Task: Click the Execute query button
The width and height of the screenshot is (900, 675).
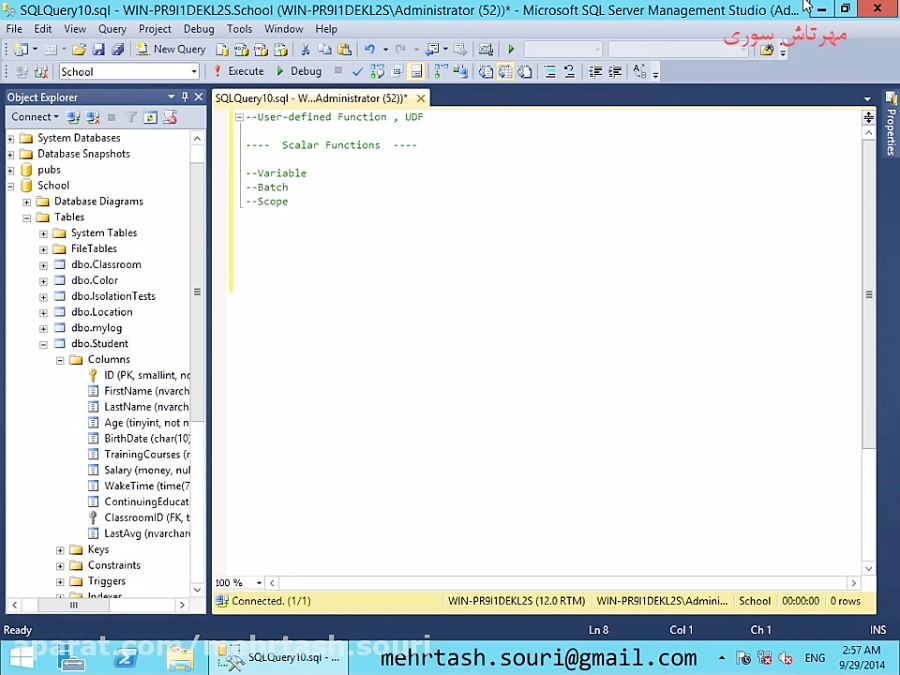Action: tap(239, 71)
